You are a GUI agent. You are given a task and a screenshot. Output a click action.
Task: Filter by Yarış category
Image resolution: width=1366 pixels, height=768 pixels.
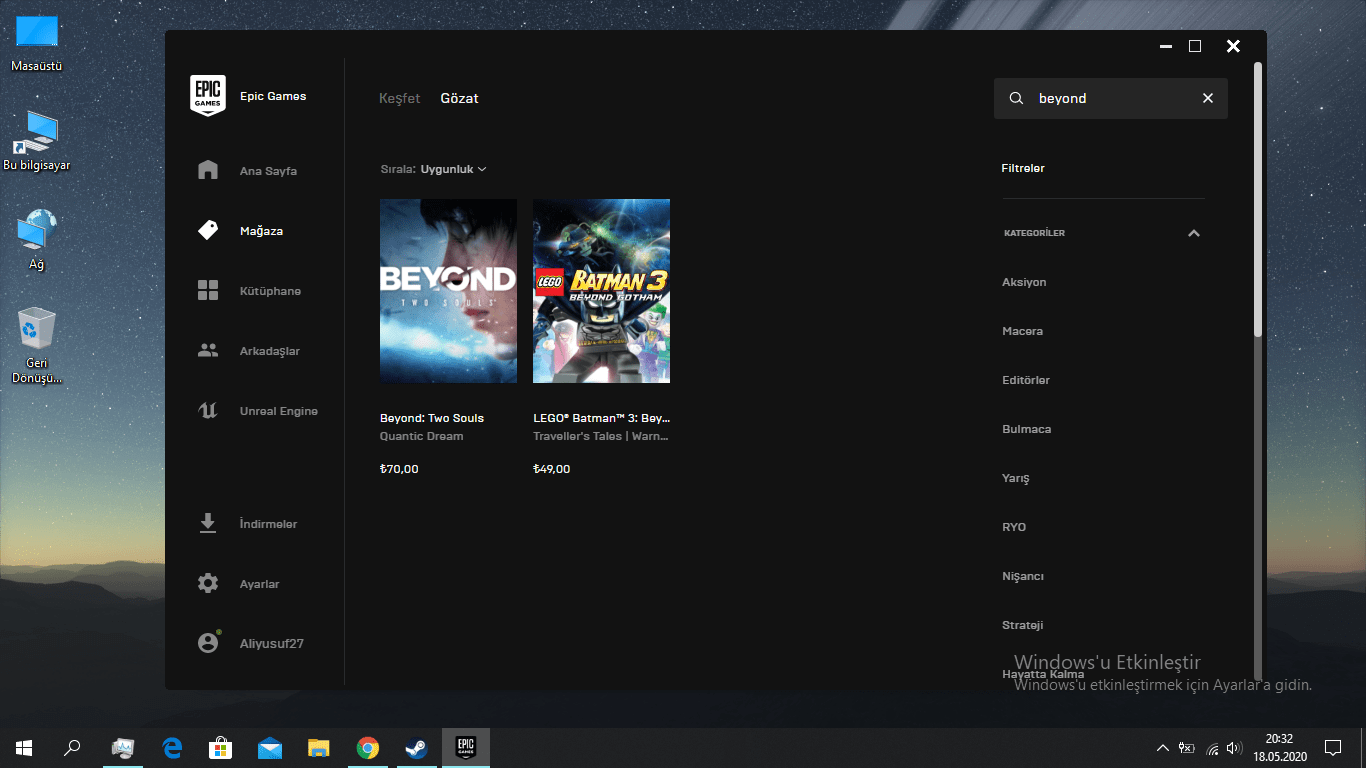tap(1015, 478)
